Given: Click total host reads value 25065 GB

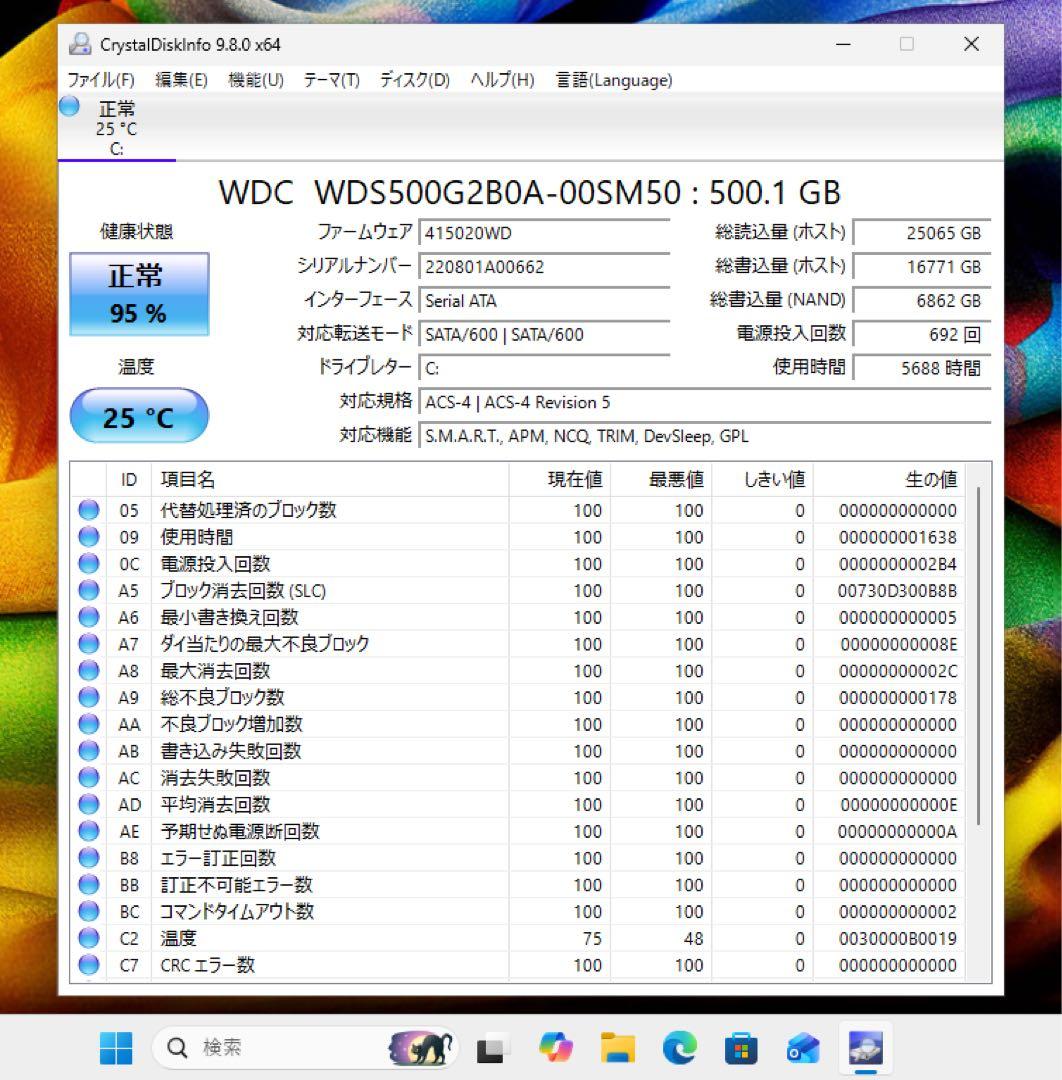Looking at the screenshot, I should 922,233.
